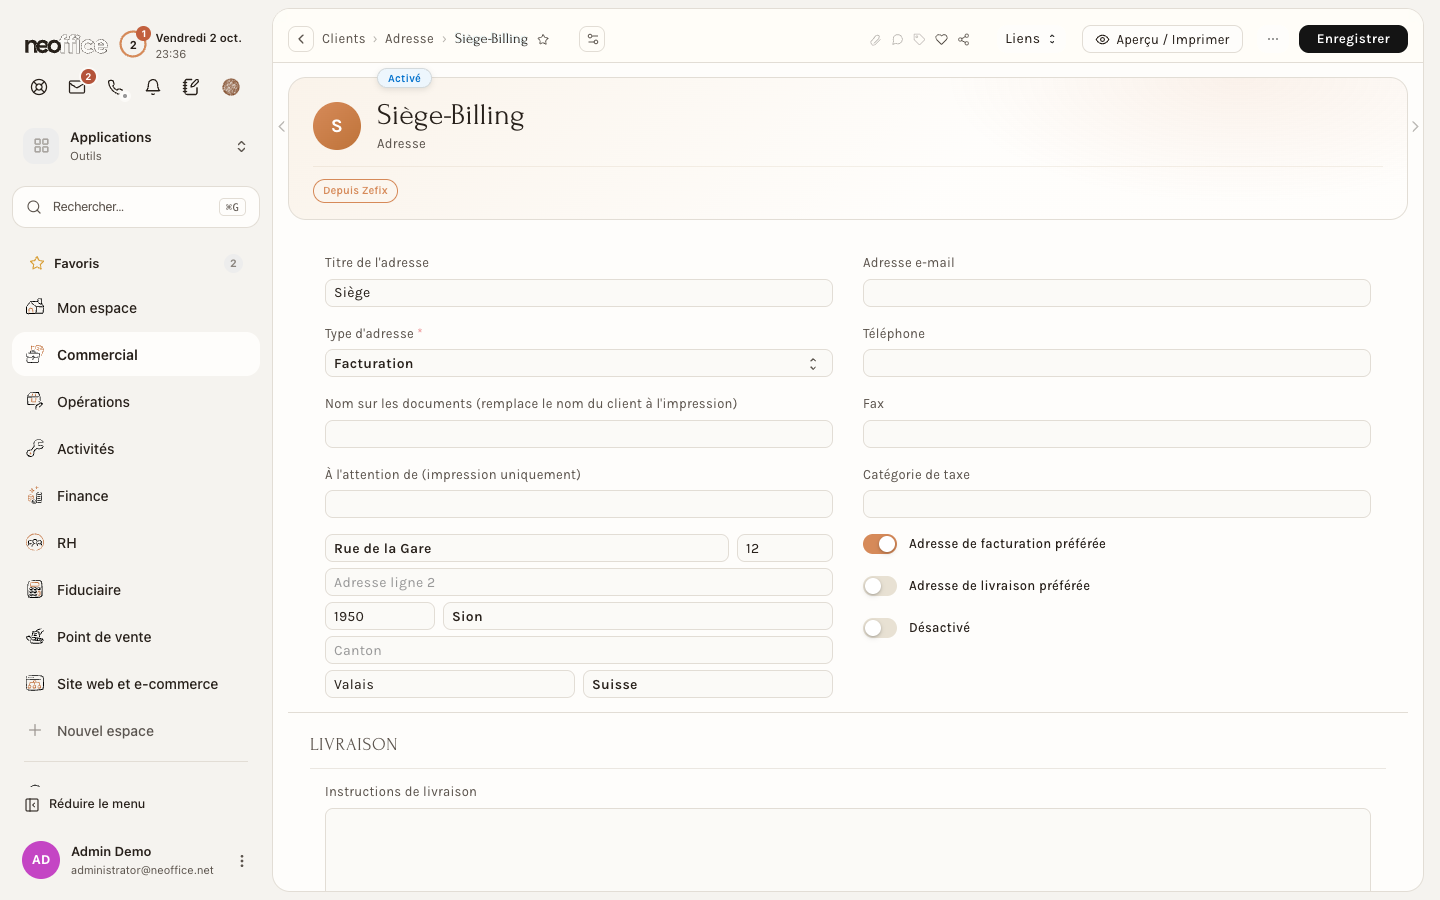Click the Adresse breadcrumb link
Screen dimensions: 1440x900
(409, 39)
